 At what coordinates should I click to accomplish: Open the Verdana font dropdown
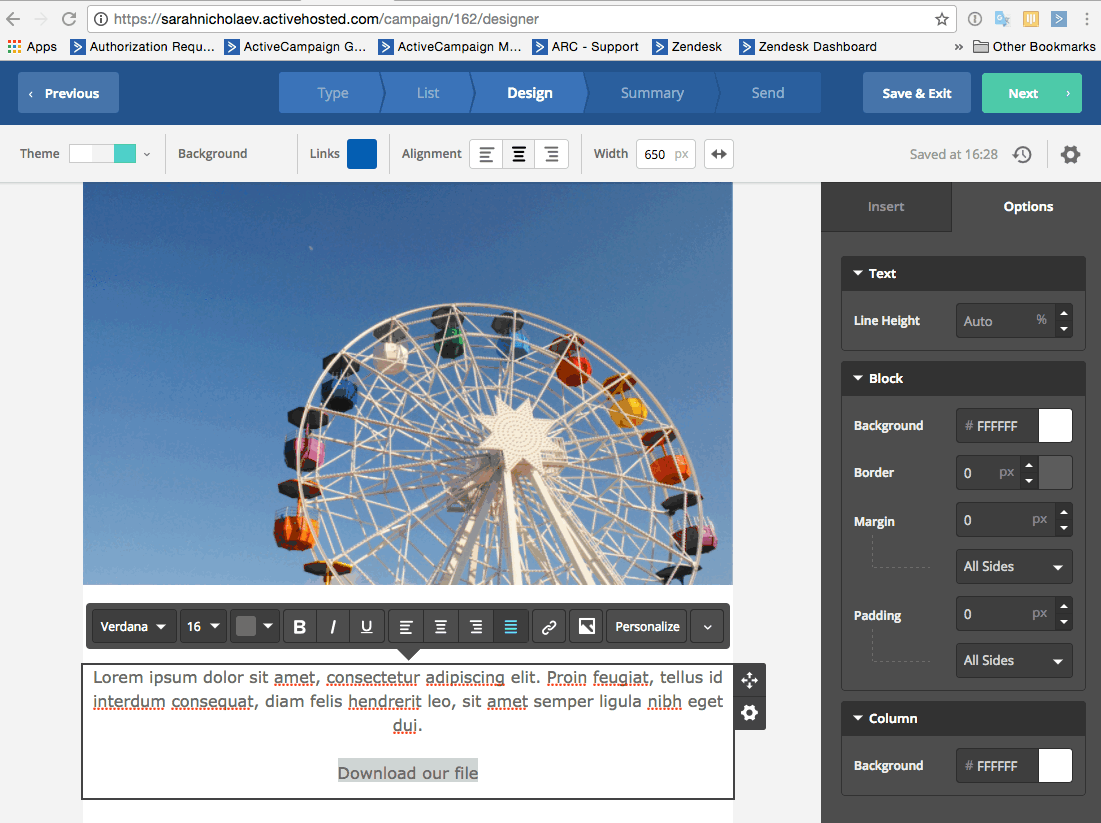pyautogui.click(x=134, y=627)
